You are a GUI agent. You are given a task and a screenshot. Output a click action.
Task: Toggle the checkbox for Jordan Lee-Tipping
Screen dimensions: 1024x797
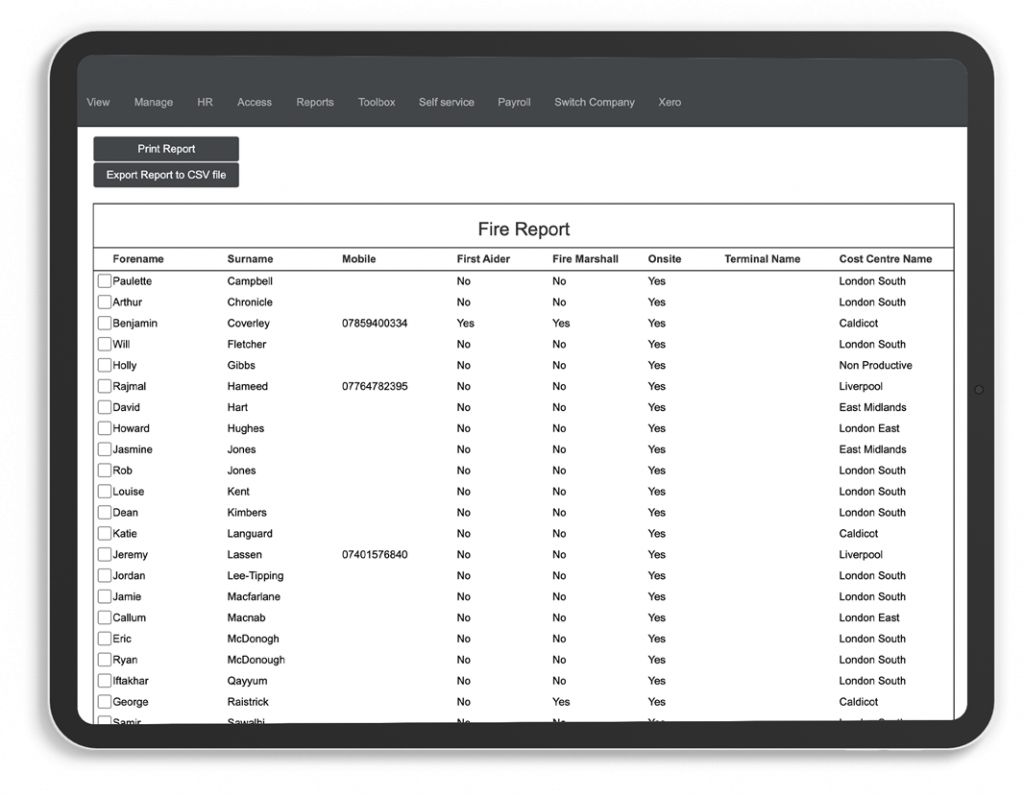tap(104, 576)
